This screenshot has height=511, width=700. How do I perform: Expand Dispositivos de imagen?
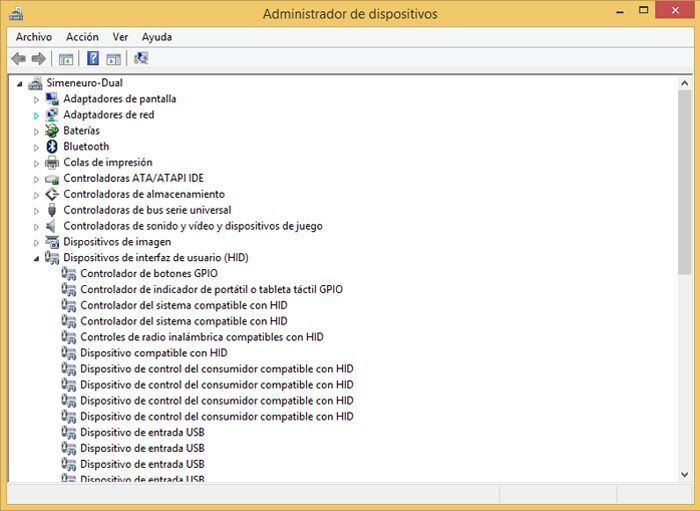(36, 243)
